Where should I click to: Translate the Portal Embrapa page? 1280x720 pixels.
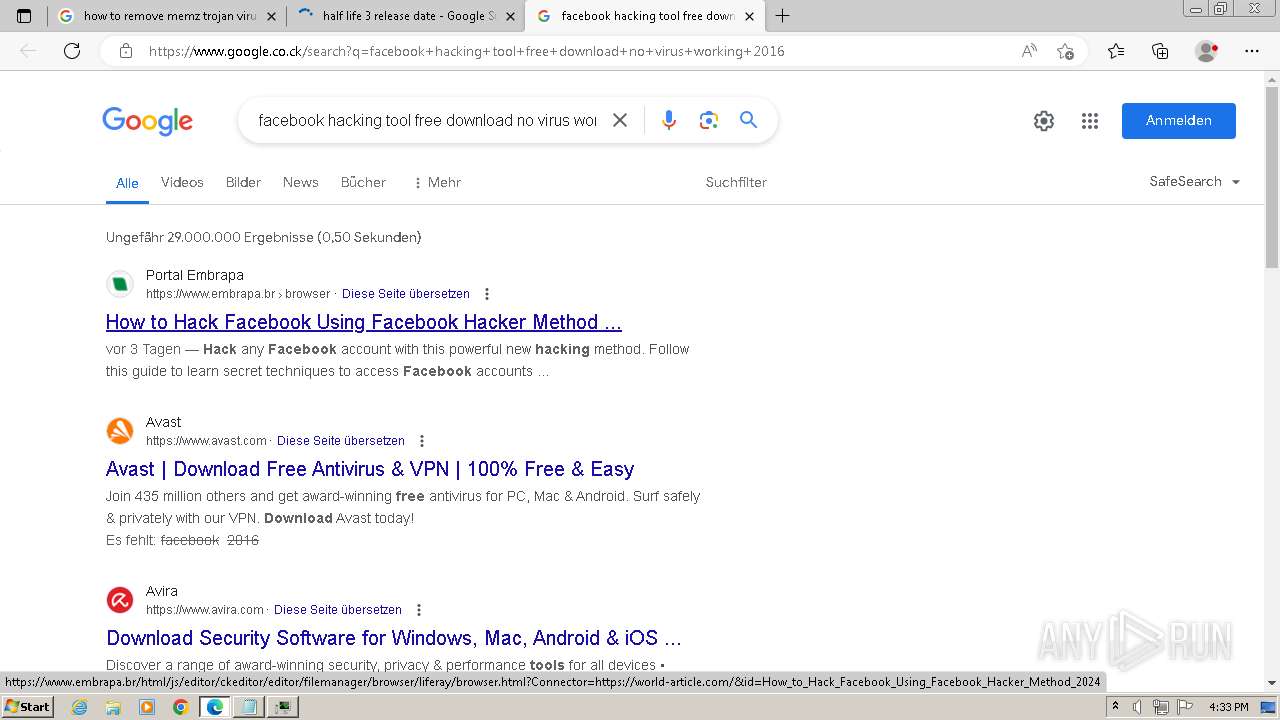click(406, 294)
